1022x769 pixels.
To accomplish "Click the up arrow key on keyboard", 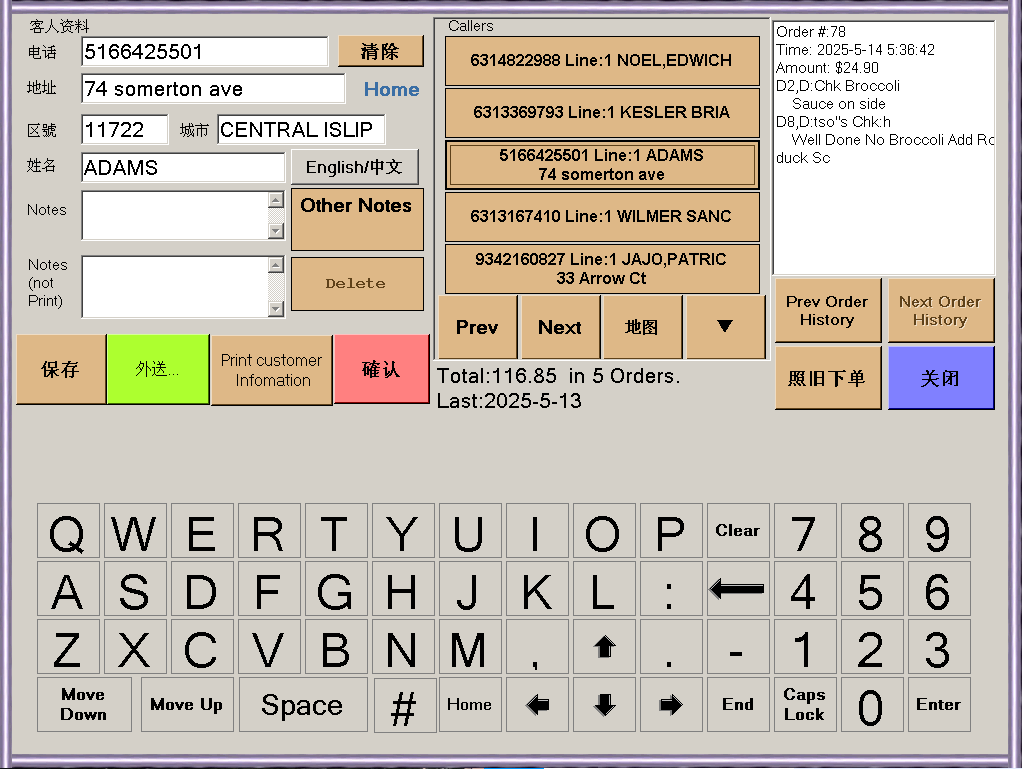I will tap(603, 647).
